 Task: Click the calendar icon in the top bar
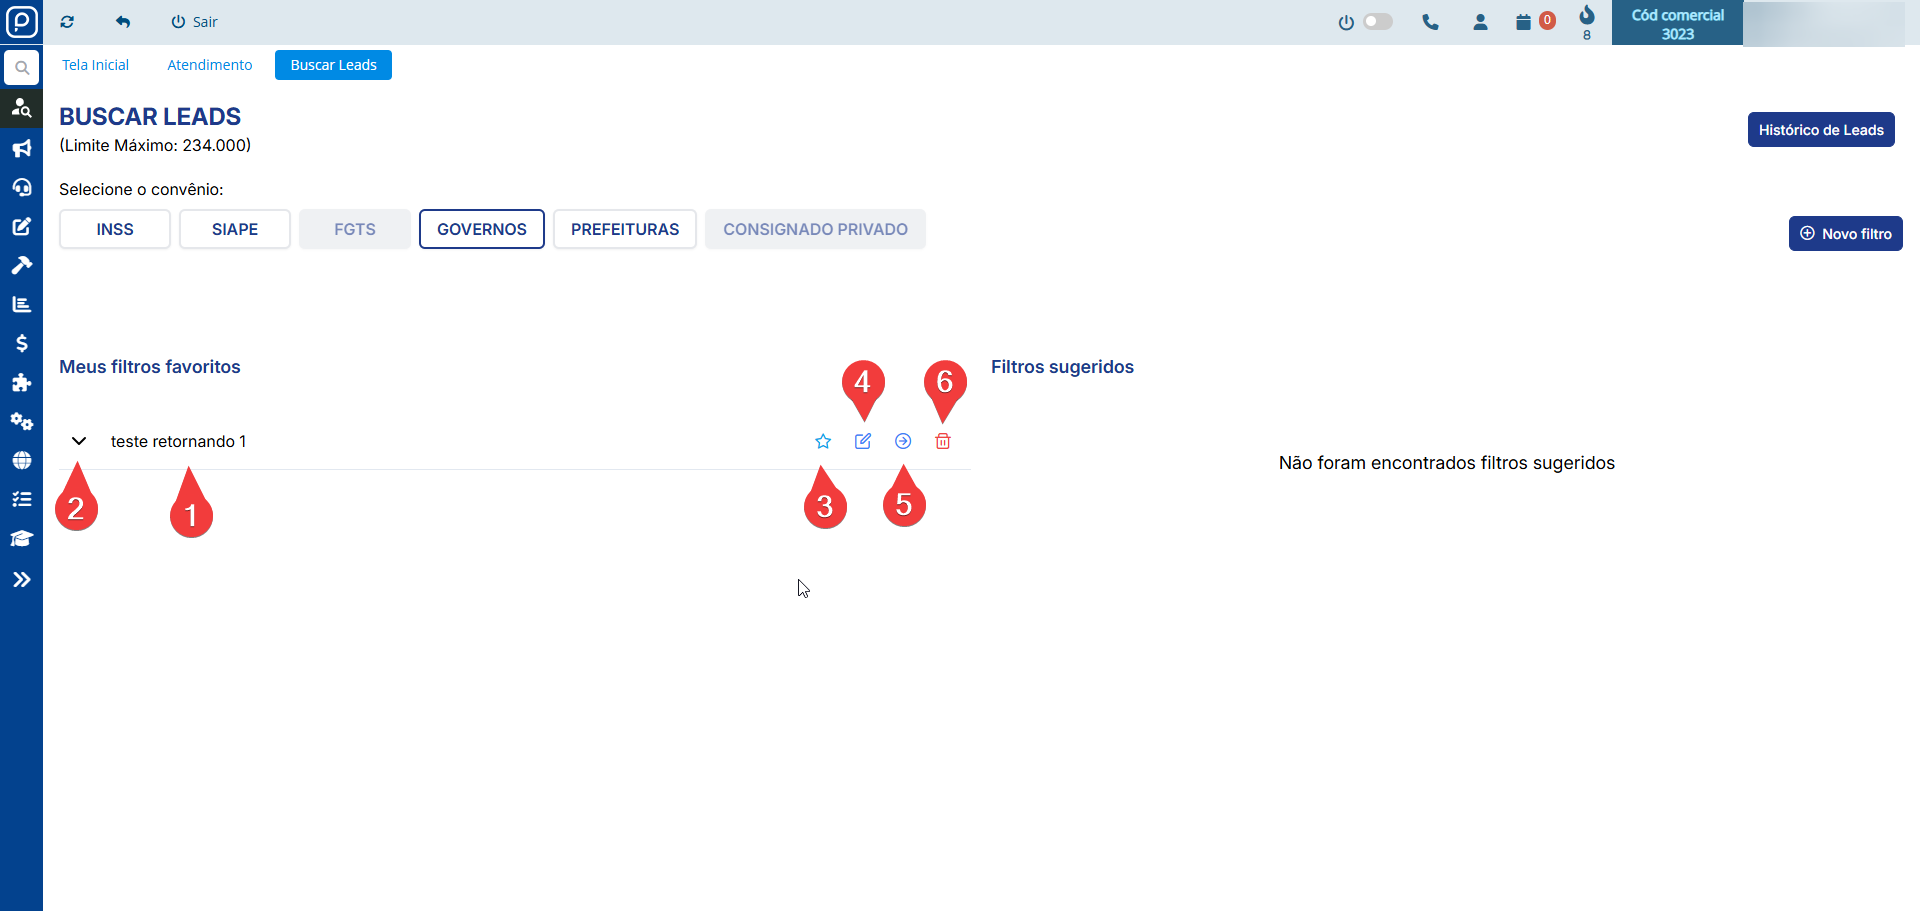point(1523,22)
